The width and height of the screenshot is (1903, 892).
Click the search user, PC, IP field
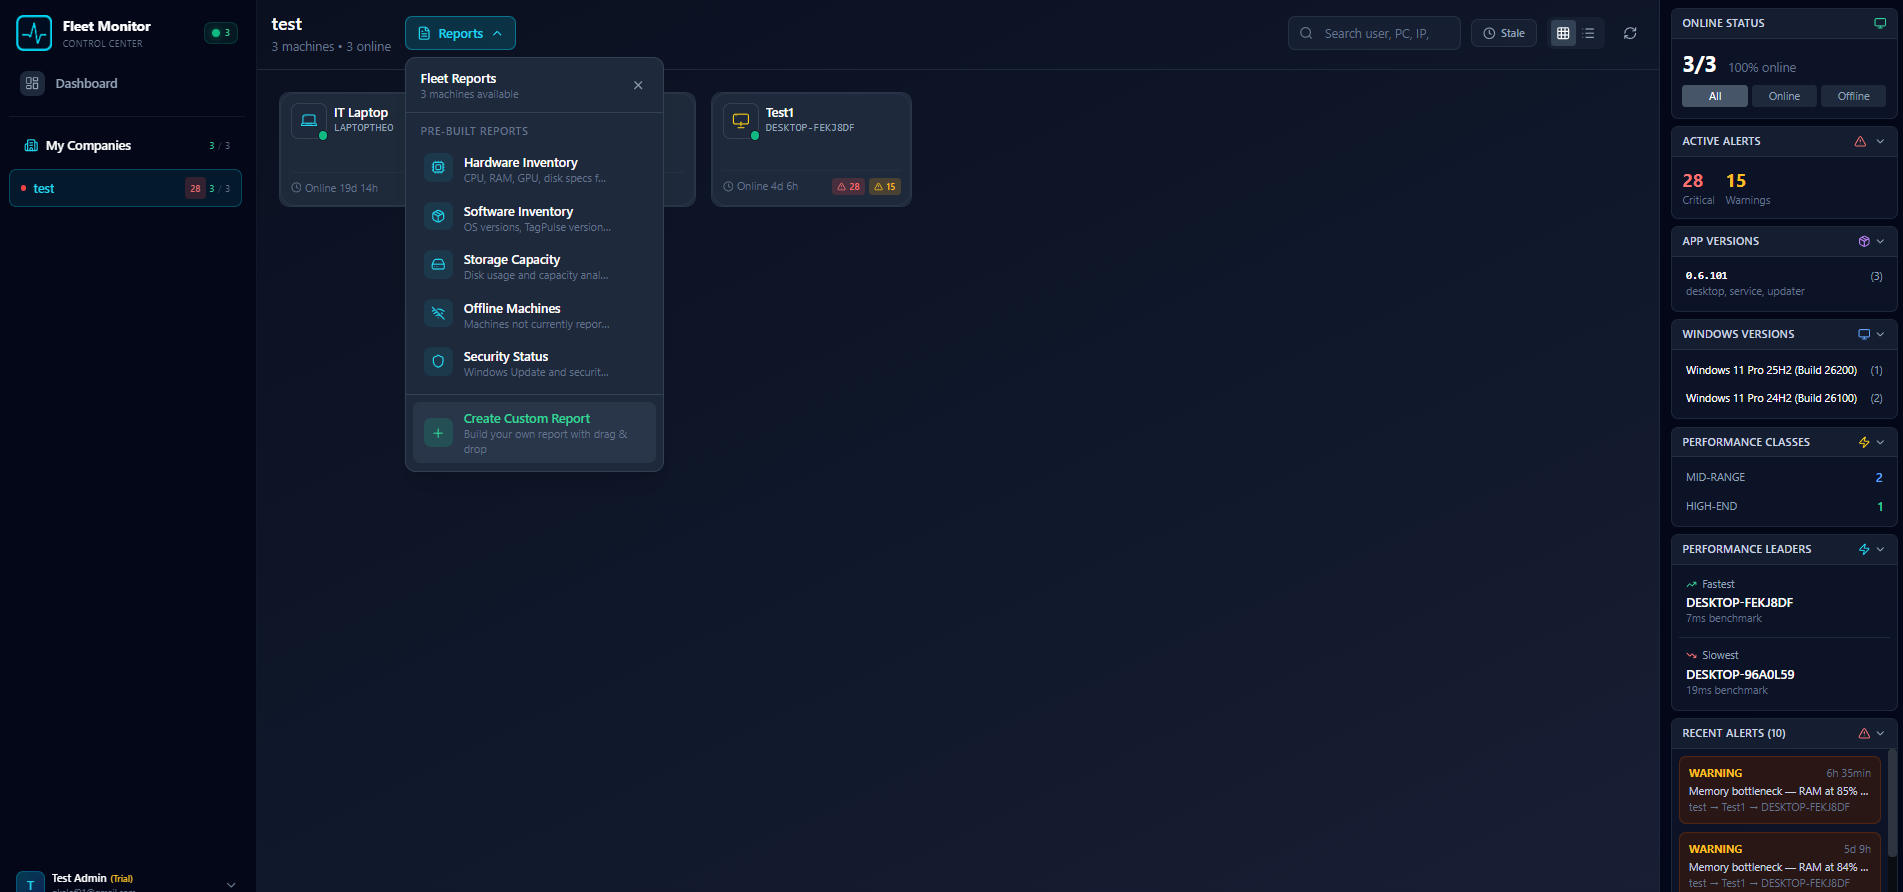[x=1374, y=33]
